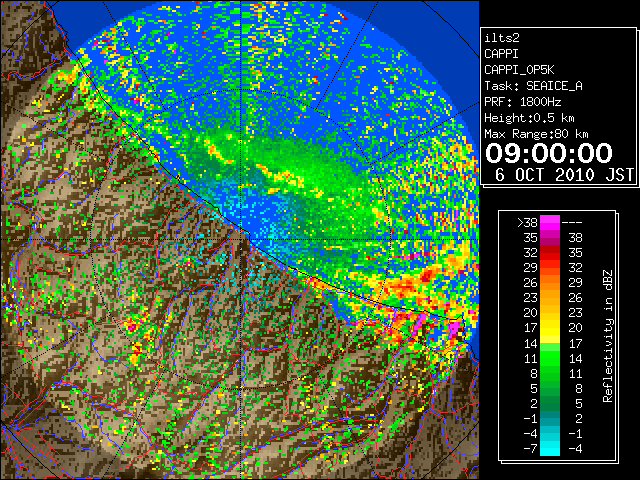The height and width of the screenshot is (480, 640).
Task: Click 'Max Range:80 km' text
Action: point(536,134)
